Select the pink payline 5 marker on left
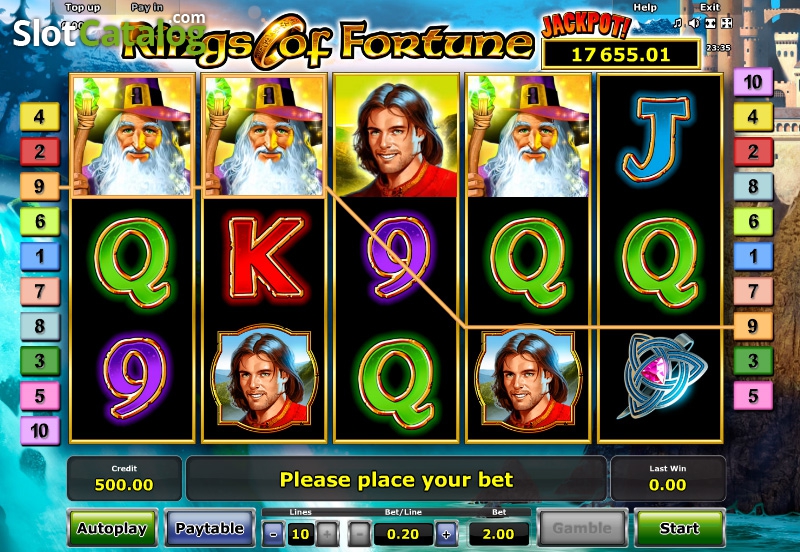Image resolution: width=800 pixels, height=552 pixels. 40,396
